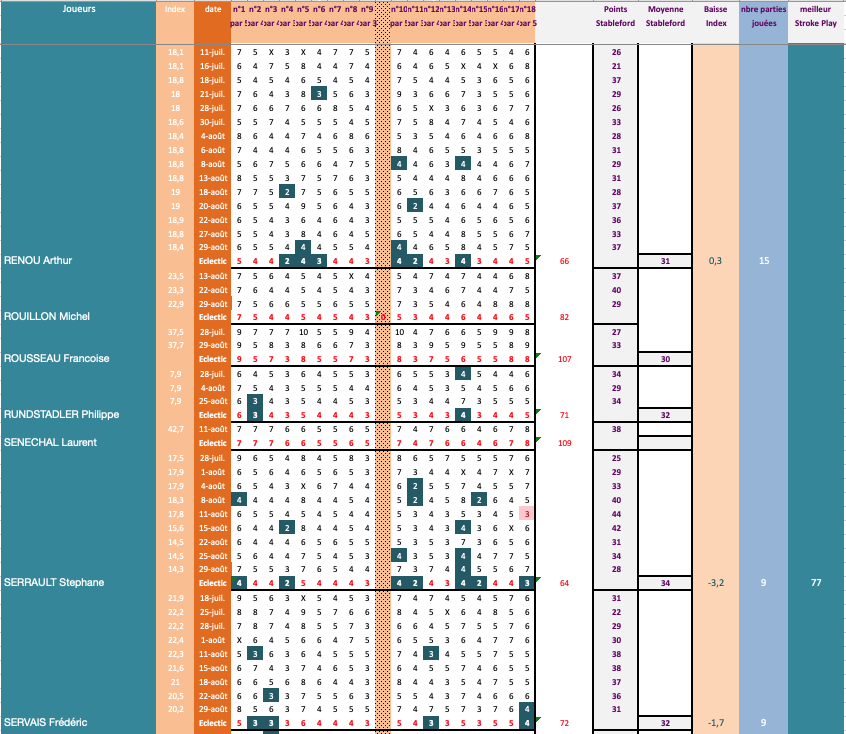846x734 pixels.
Task: Select SERRAULT Stephane name cell
Action: [x=54, y=583]
